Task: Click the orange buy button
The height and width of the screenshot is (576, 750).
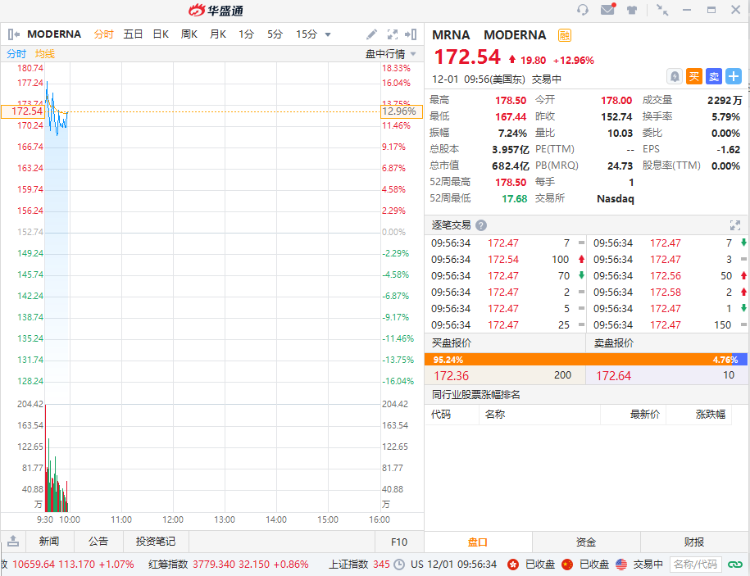Action: coord(694,76)
